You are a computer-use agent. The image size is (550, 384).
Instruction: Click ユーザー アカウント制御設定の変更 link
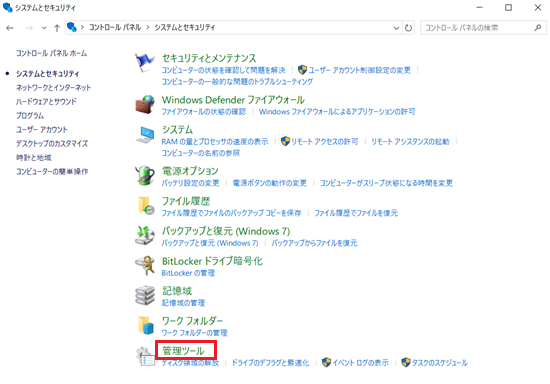coord(359,70)
